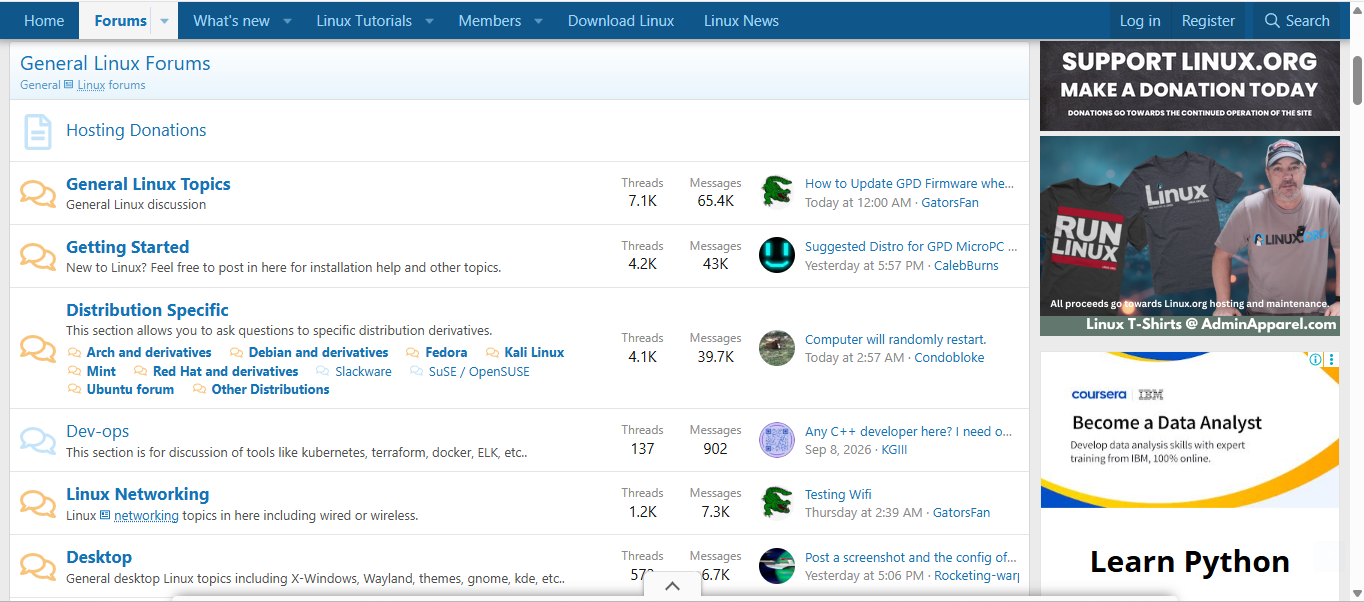Expand the Members dropdown arrow
1364x602 pixels.
coord(538,21)
